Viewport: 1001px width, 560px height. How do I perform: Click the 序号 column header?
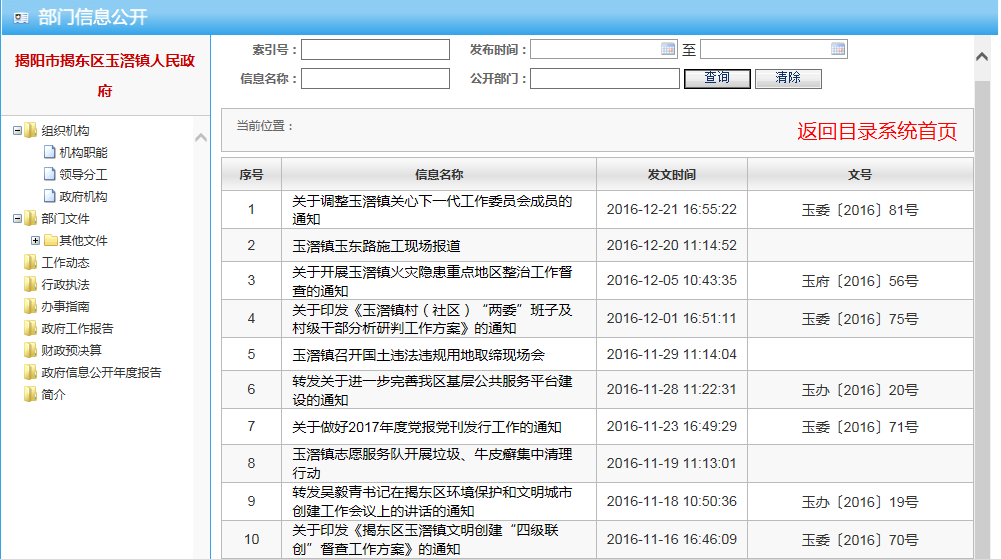[x=252, y=174]
